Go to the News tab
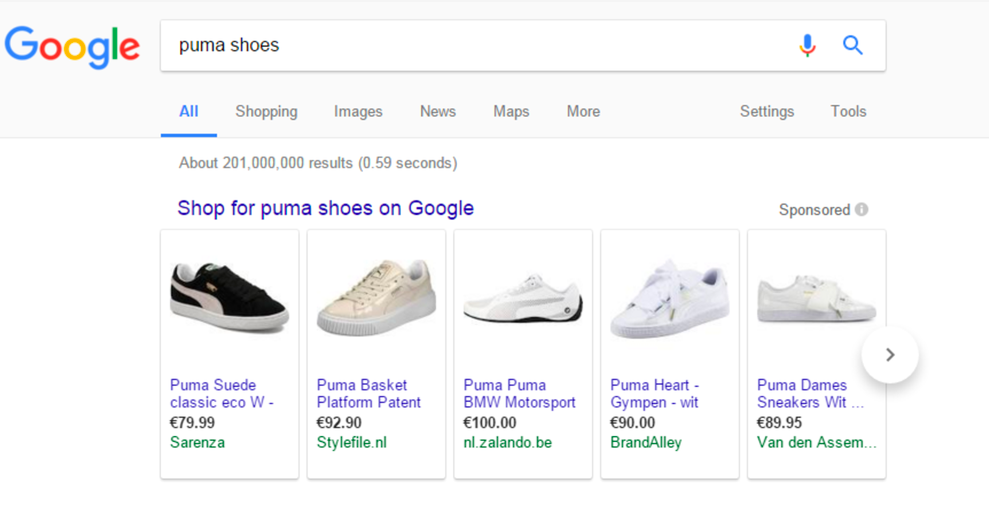This screenshot has height=505, width=989. point(438,112)
